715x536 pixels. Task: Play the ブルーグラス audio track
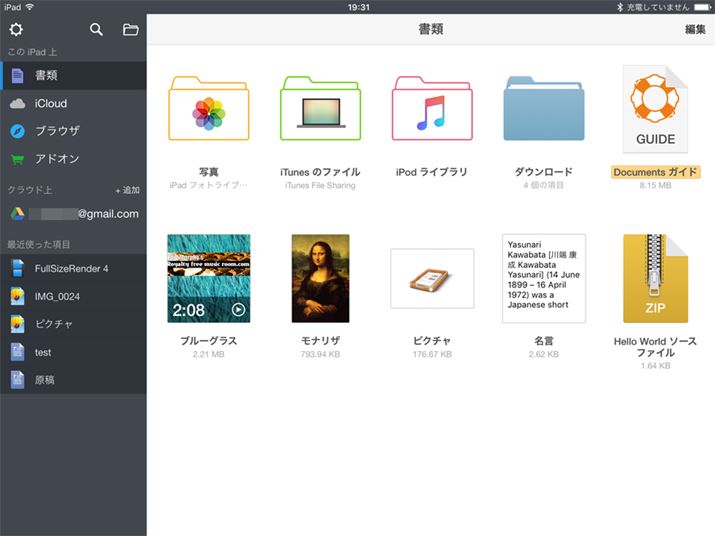tap(208, 278)
